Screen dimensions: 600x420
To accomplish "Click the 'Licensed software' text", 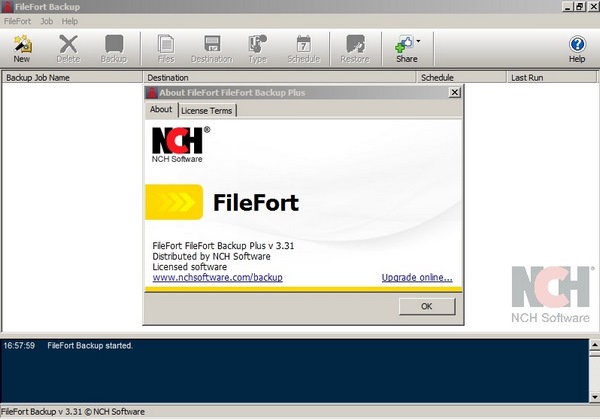I will tap(189, 267).
